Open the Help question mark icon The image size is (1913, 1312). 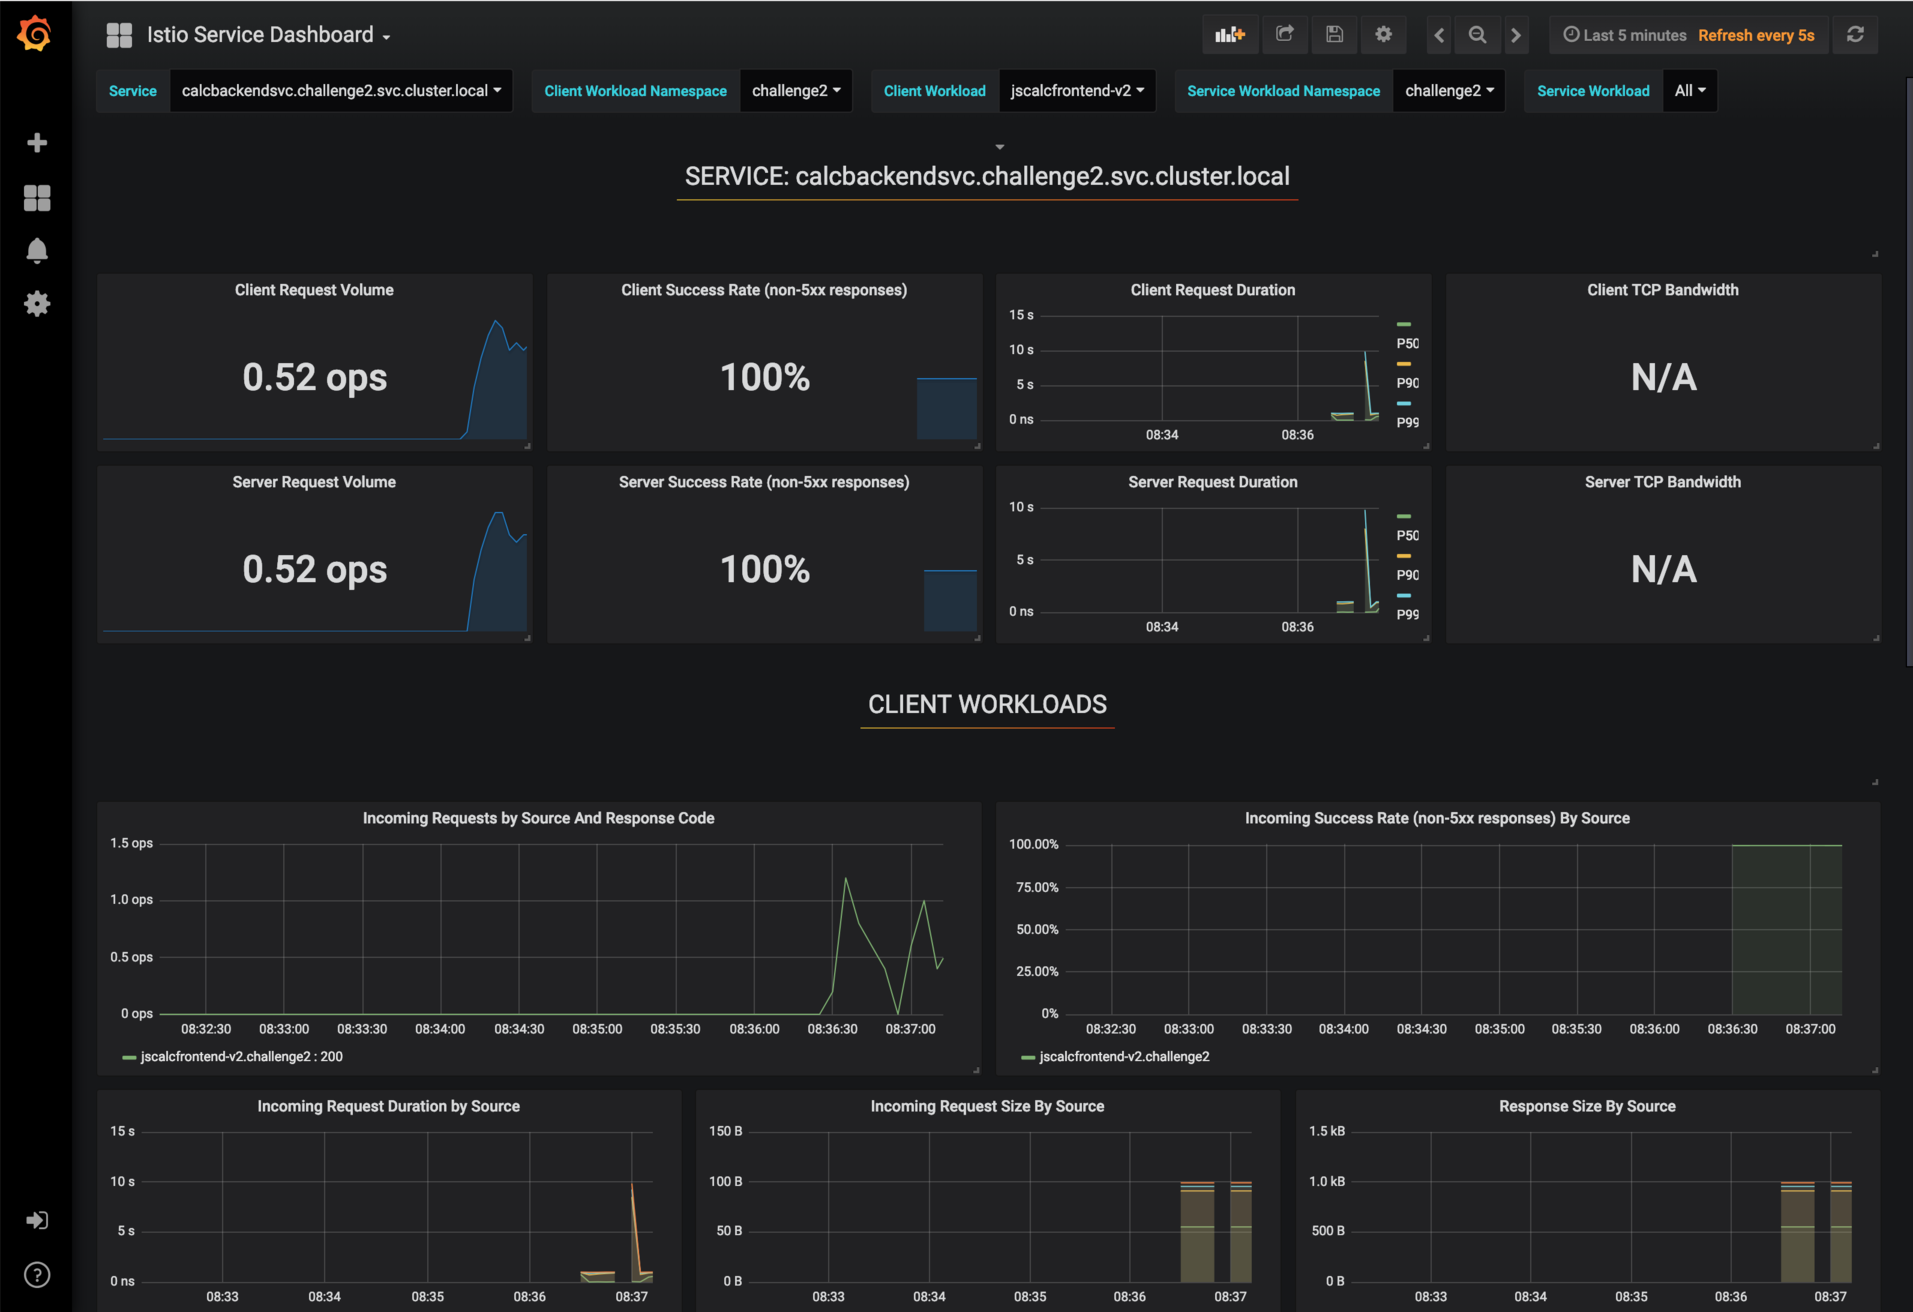pyautogui.click(x=37, y=1275)
